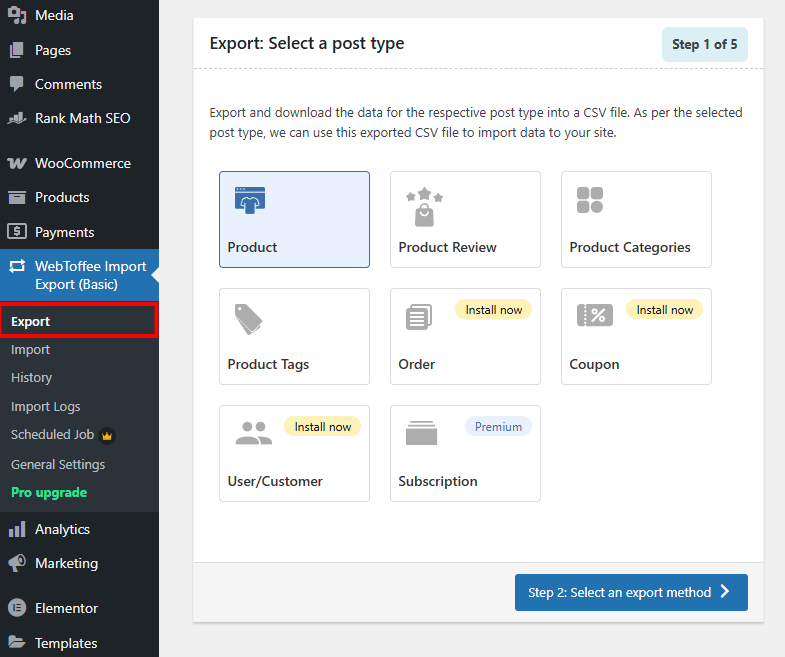Image resolution: width=785 pixels, height=657 pixels.
Task: Click the Order documents icon
Action: point(419,318)
